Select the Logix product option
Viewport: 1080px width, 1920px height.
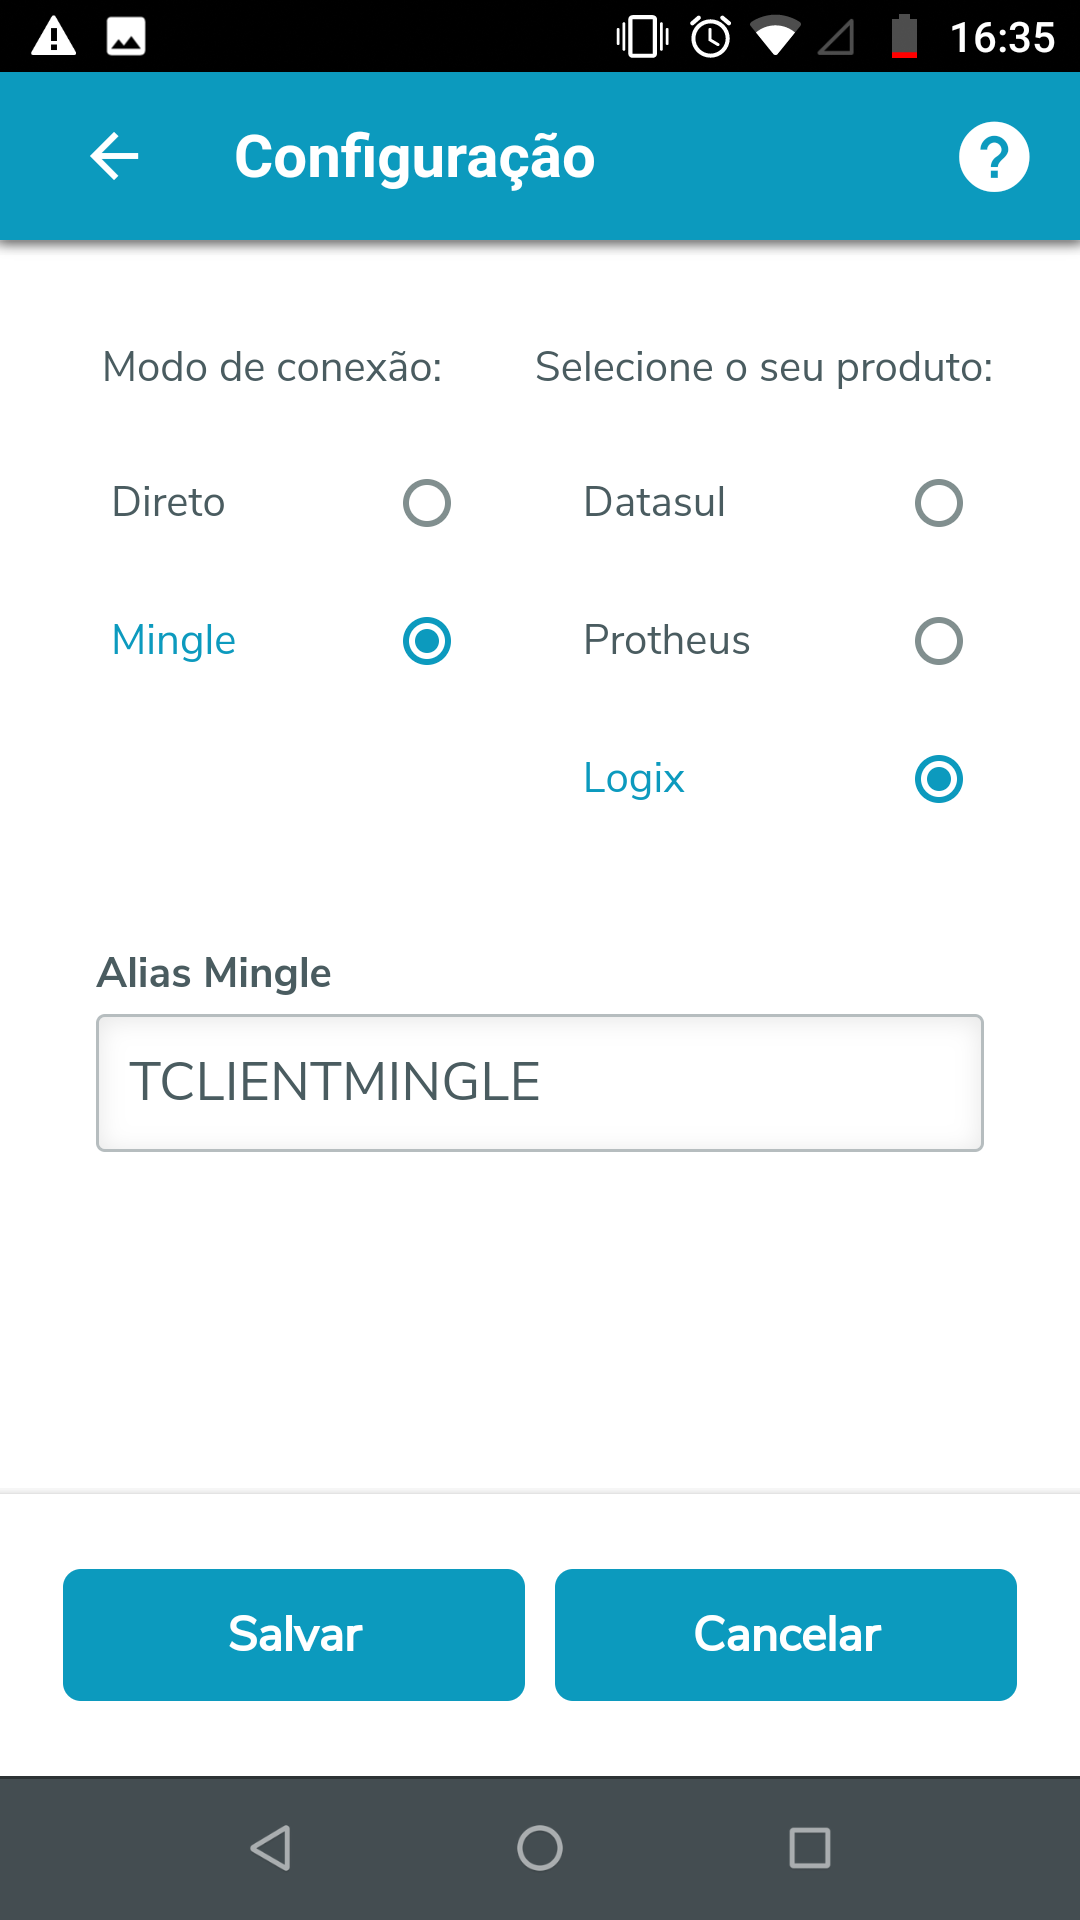(938, 779)
